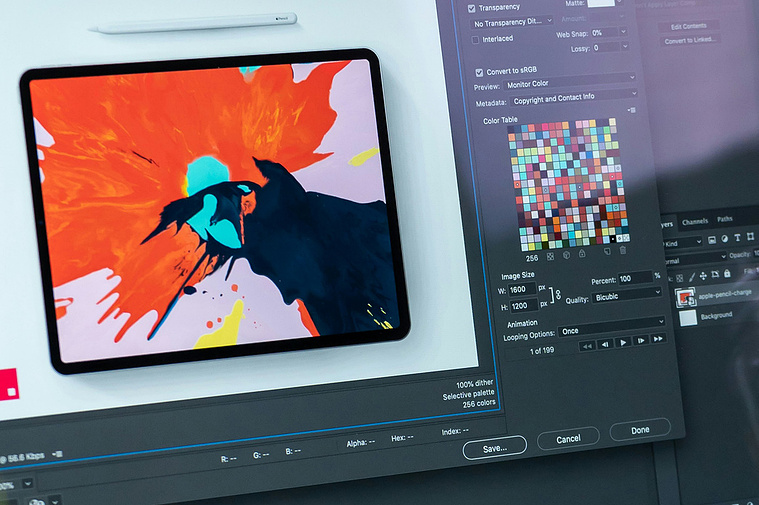Click the Done button
The height and width of the screenshot is (505, 759).
[x=640, y=430]
